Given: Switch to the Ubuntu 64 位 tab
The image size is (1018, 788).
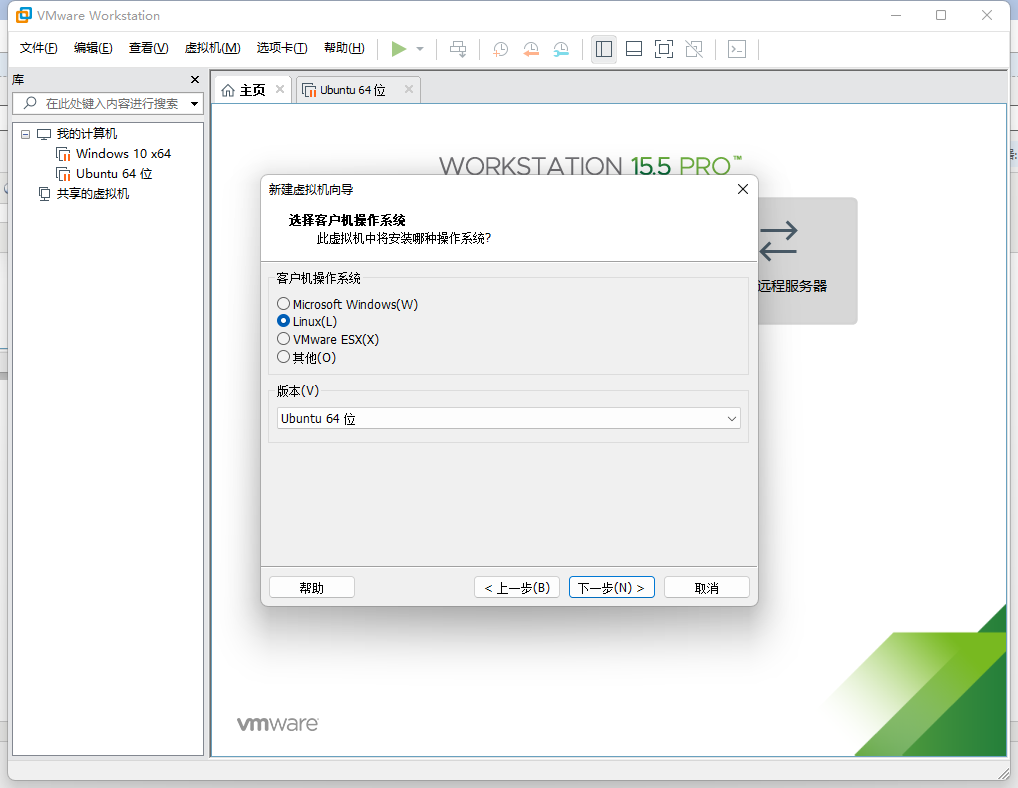Looking at the screenshot, I should point(358,90).
